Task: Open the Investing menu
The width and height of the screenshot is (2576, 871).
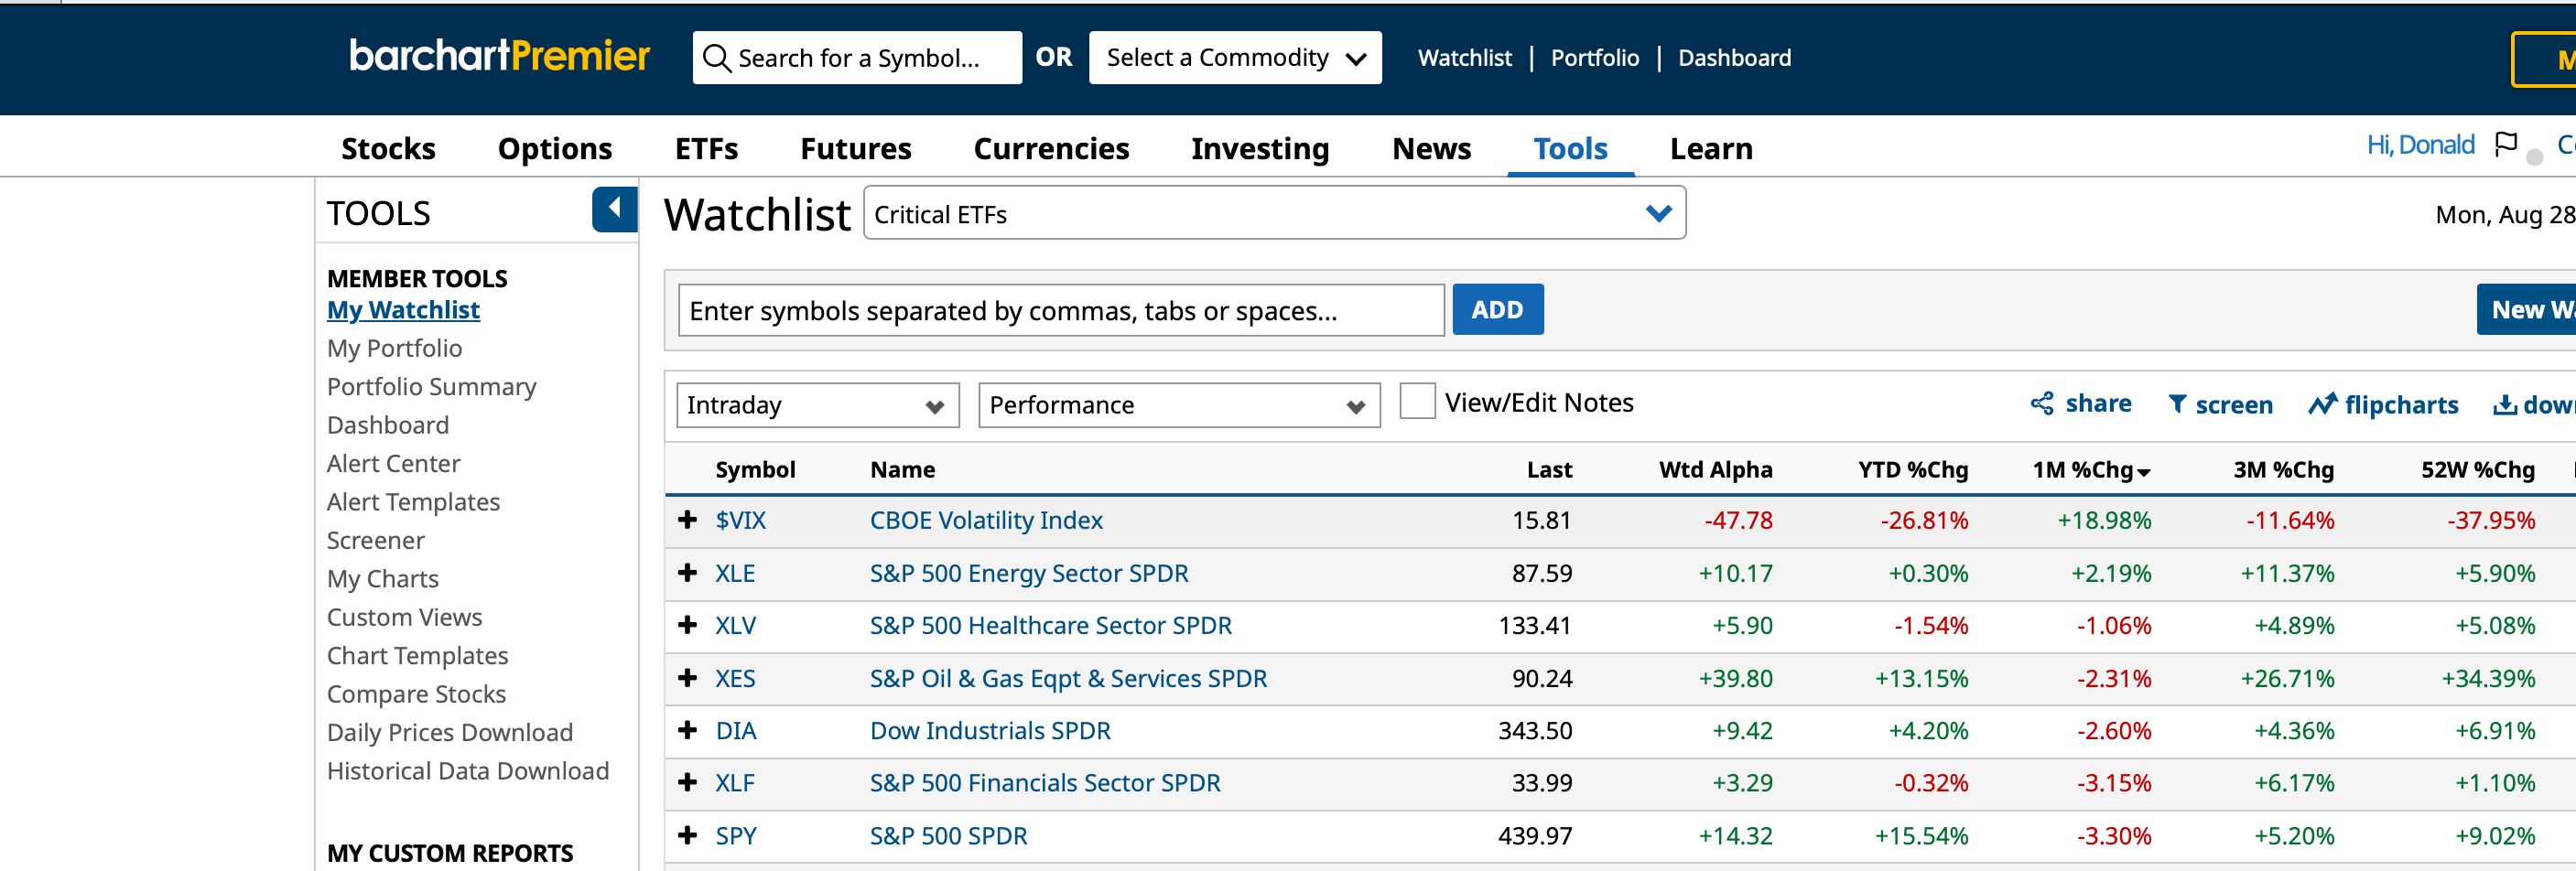Action: [x=1260, y=149]
